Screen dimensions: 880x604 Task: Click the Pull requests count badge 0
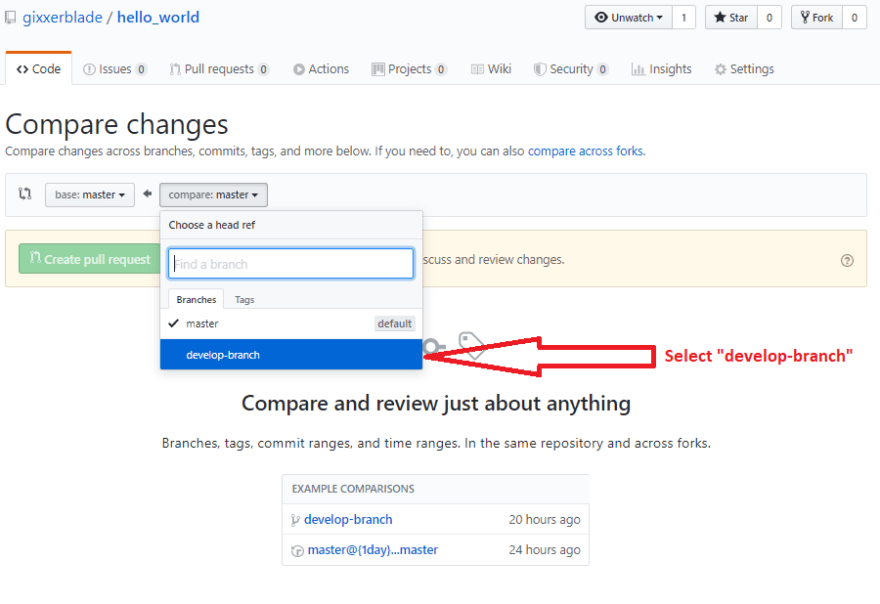point(263,70)
